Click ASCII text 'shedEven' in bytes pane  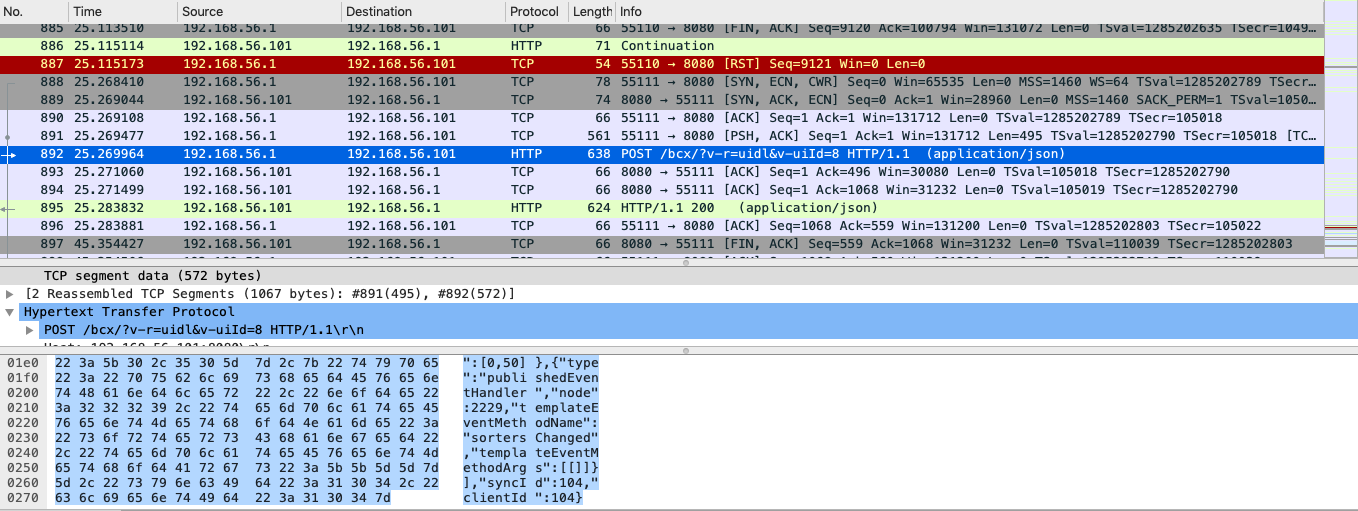[x=565, y=376]
